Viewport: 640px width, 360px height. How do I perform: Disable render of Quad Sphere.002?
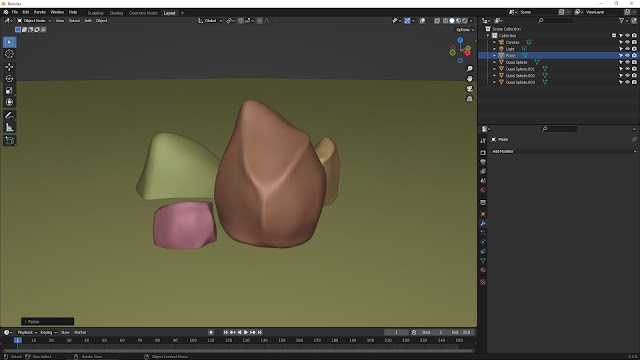coord(634,76)
